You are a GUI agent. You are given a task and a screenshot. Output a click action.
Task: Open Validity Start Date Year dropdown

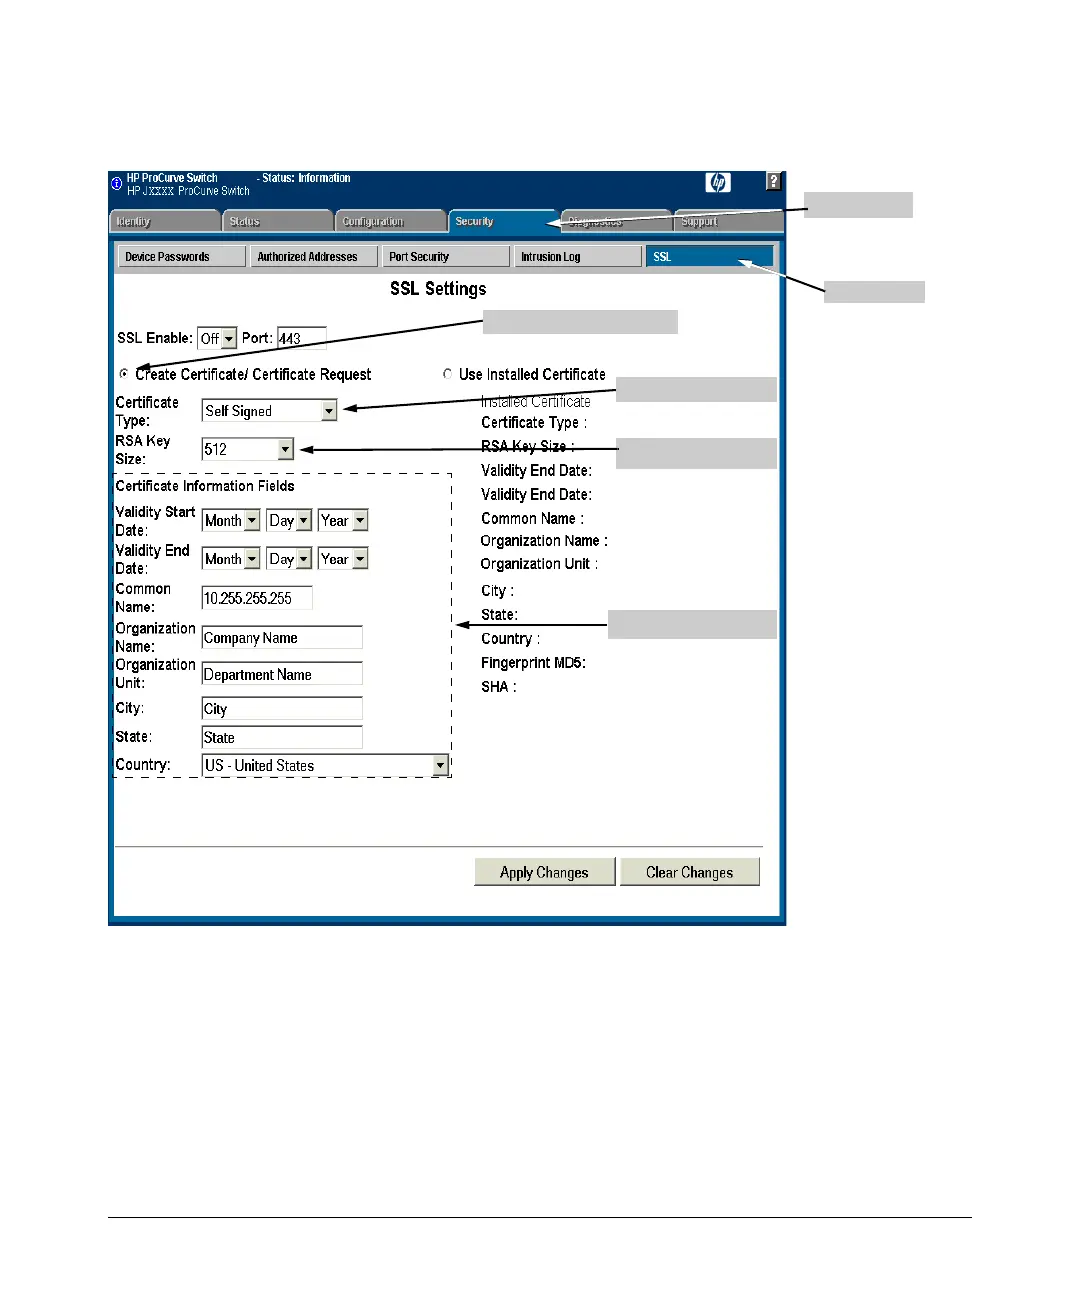(343, 521)
